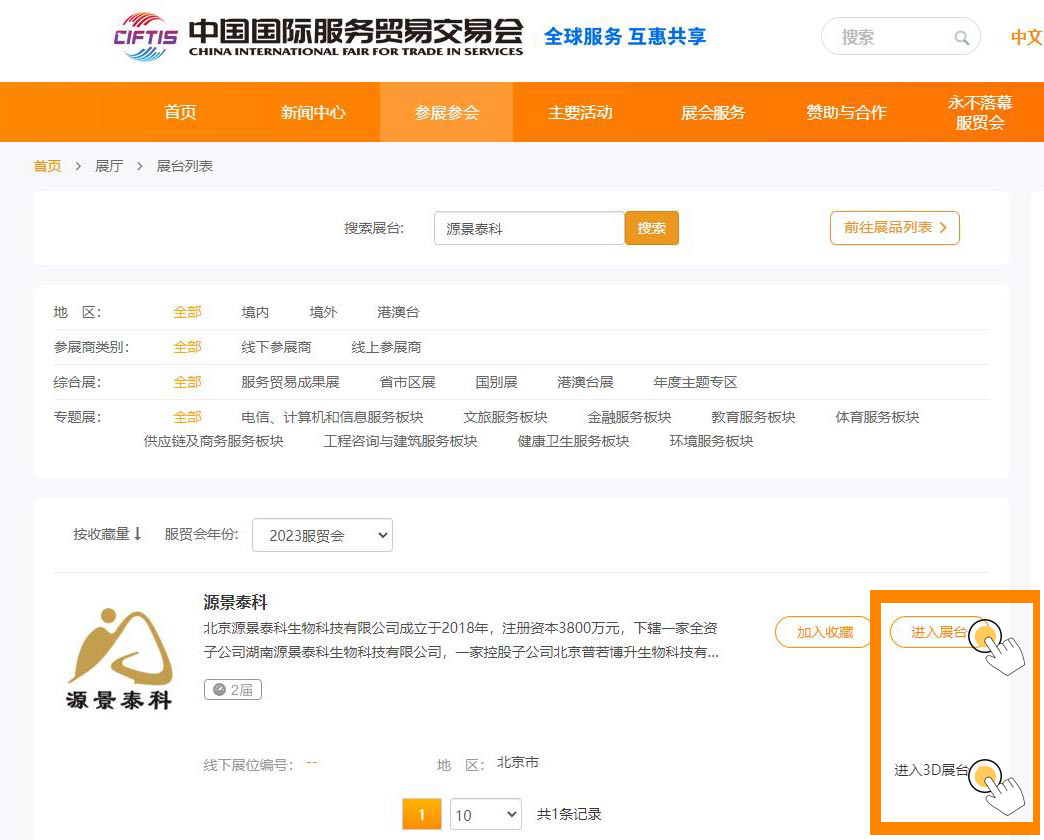
Task: Open the 展会服务 navigation menu
Action: click(x=713, y=112)
